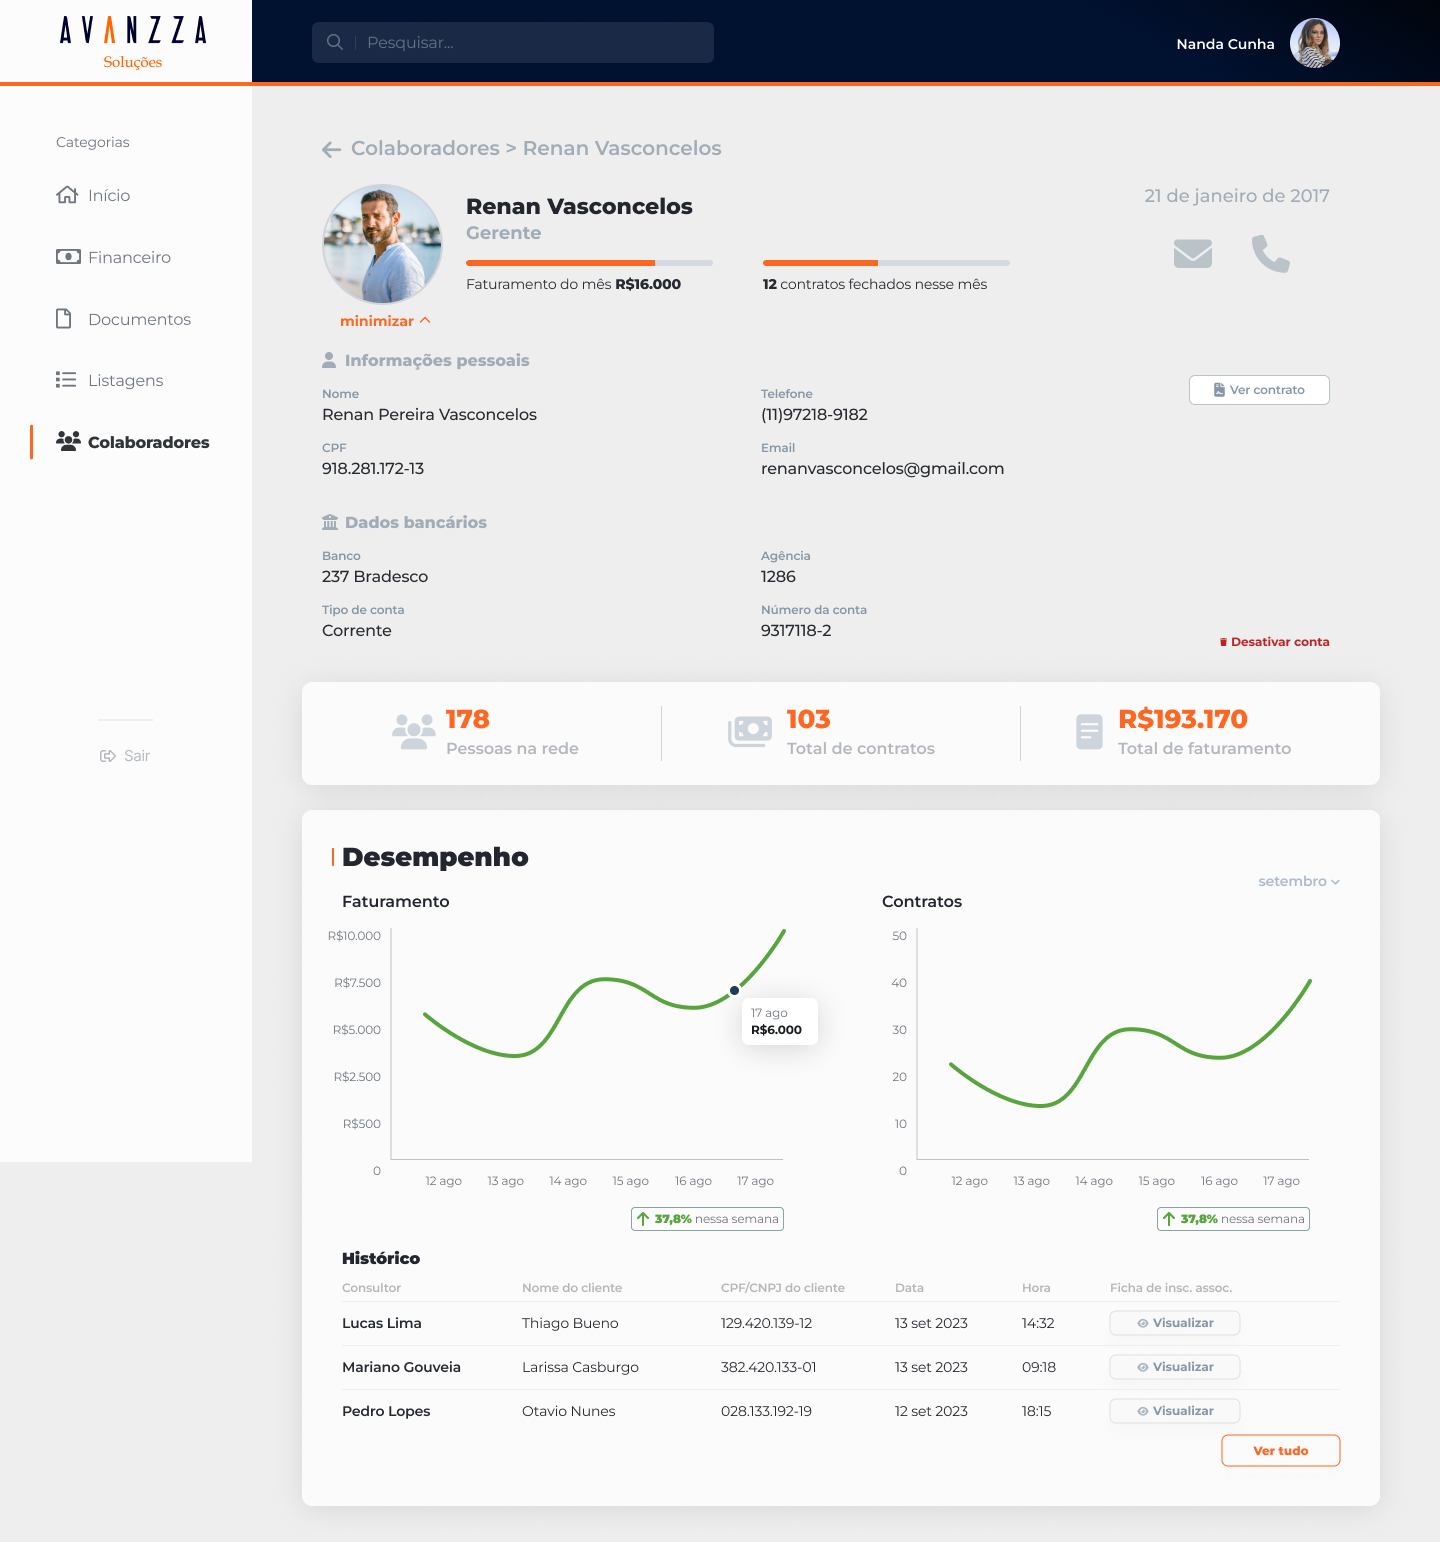
Task: Click the email renanvasconcelos@gmail.com
Action: (x=882, y=468)
